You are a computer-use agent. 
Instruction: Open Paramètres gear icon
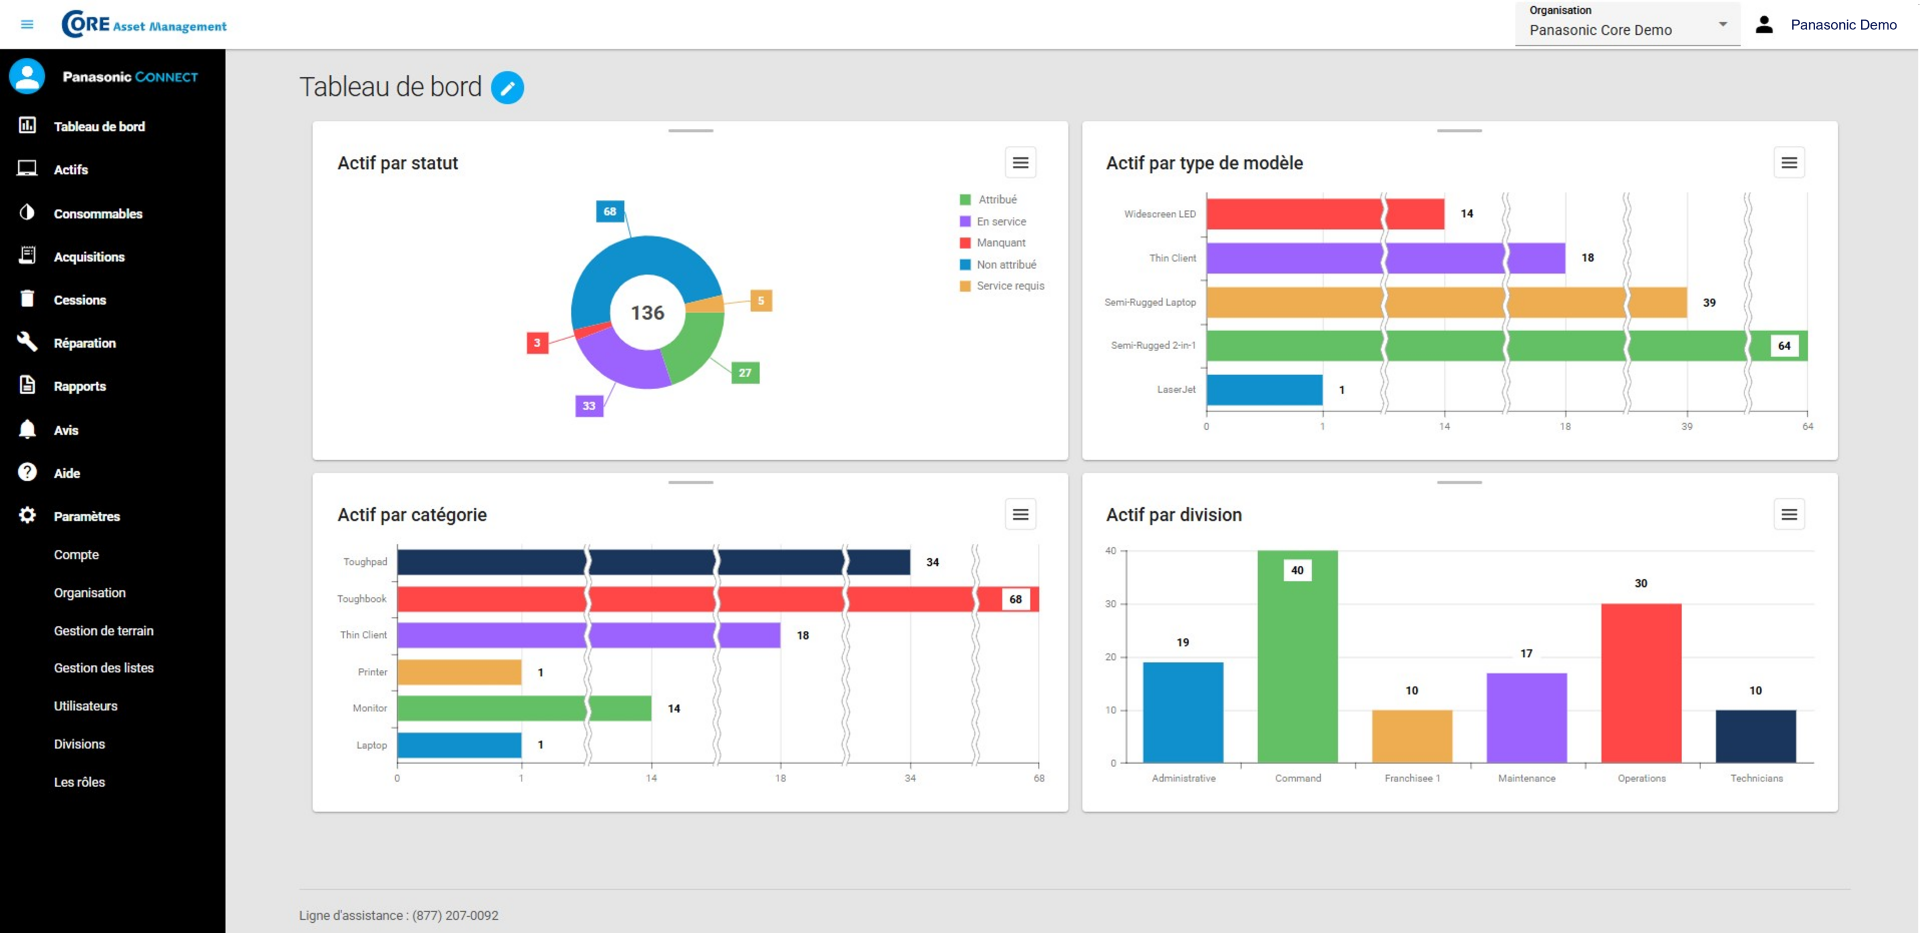(27, 516)
